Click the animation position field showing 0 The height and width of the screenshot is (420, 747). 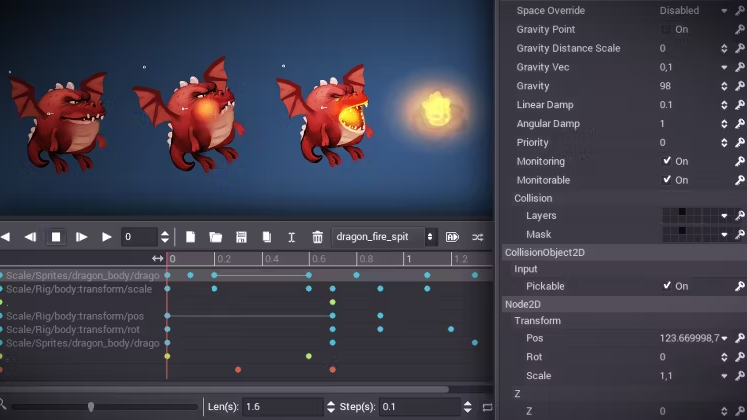tap(139, 237)
